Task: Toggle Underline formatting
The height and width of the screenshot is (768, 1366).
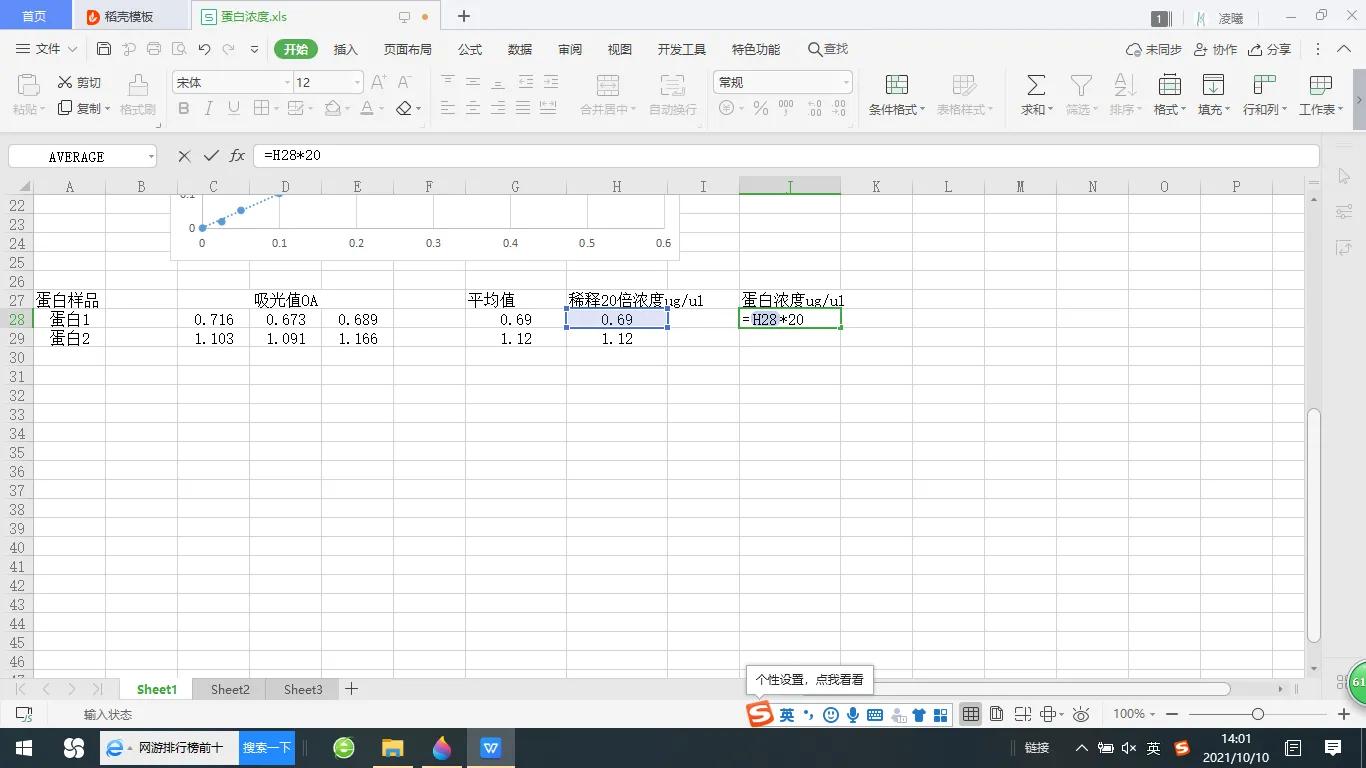Action: tap(233, 108)
